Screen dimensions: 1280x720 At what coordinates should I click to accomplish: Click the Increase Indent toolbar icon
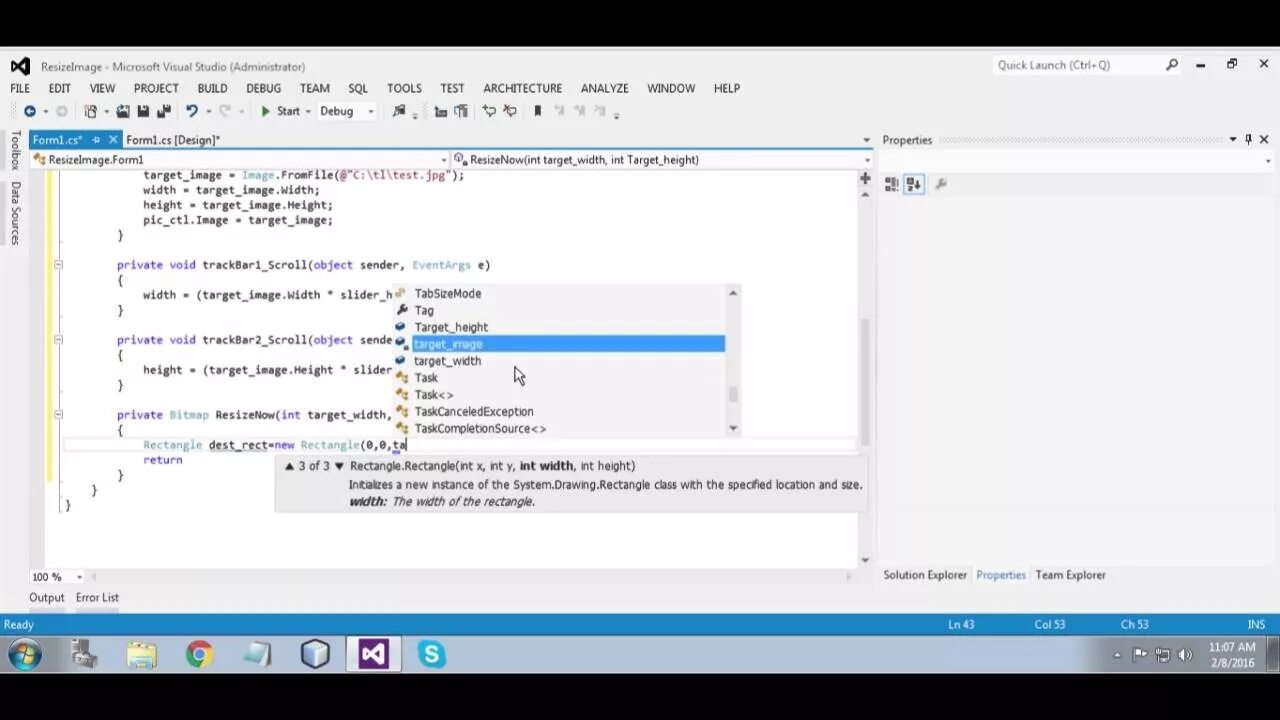460,111
